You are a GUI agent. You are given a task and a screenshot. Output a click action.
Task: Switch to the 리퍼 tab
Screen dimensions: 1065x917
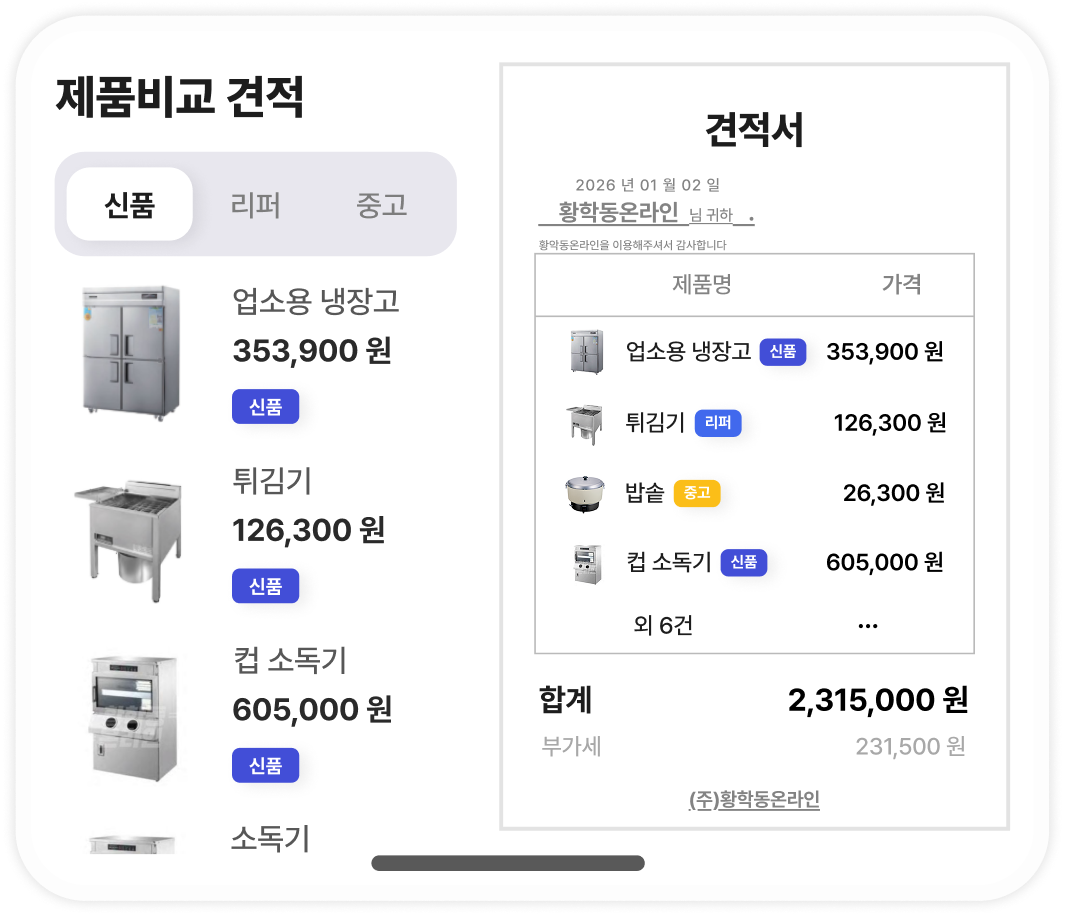coord(255,204)
